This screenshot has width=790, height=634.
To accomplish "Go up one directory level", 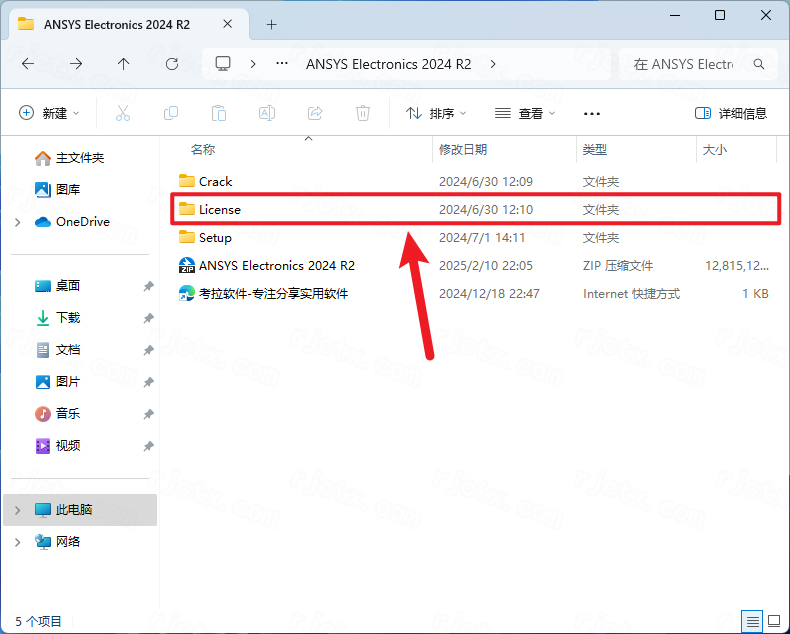I will [124, 64].
